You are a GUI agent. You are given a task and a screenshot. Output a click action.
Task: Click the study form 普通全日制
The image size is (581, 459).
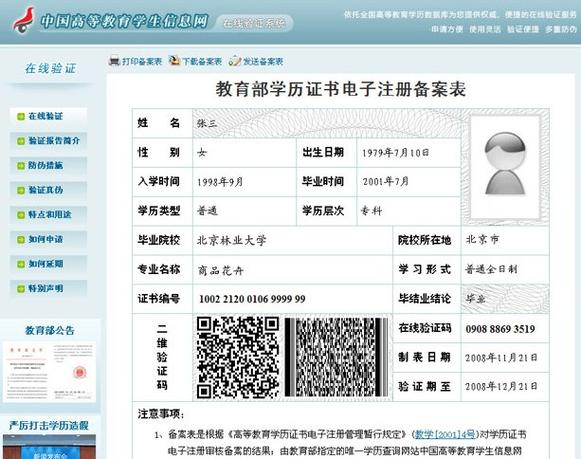point(491,269)
